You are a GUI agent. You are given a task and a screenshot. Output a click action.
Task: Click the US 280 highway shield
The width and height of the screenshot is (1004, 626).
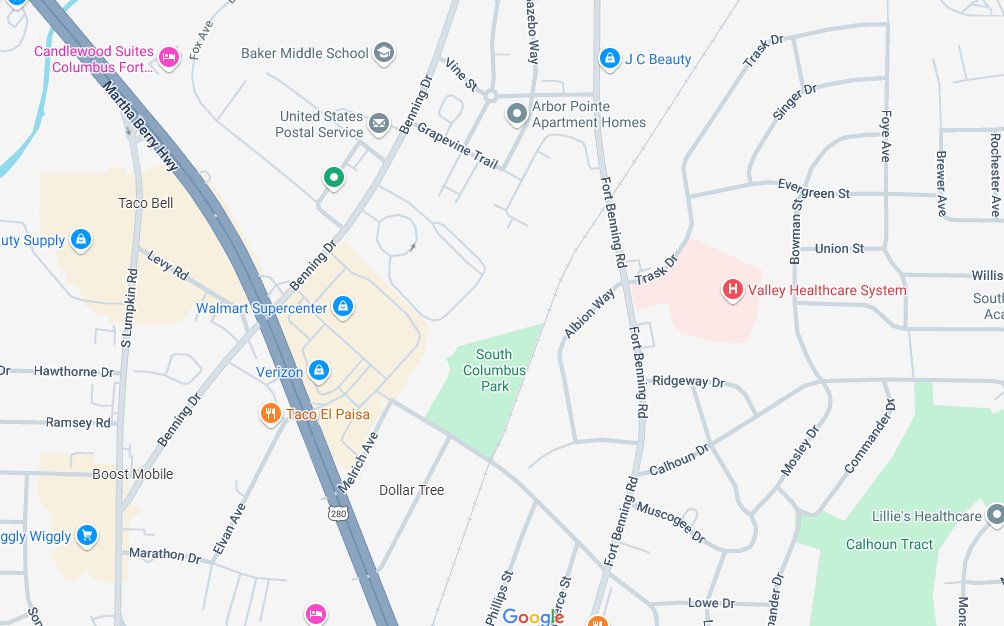(x=339, y=513)
